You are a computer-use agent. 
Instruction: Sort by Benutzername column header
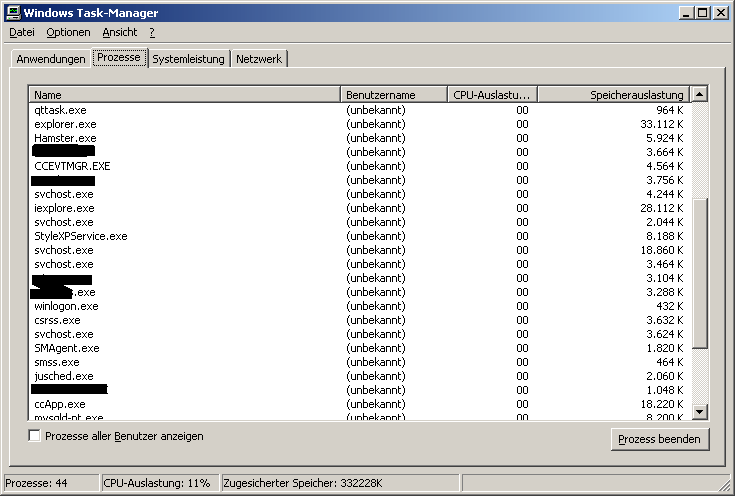pyautogui.click(x=394, y=95)
